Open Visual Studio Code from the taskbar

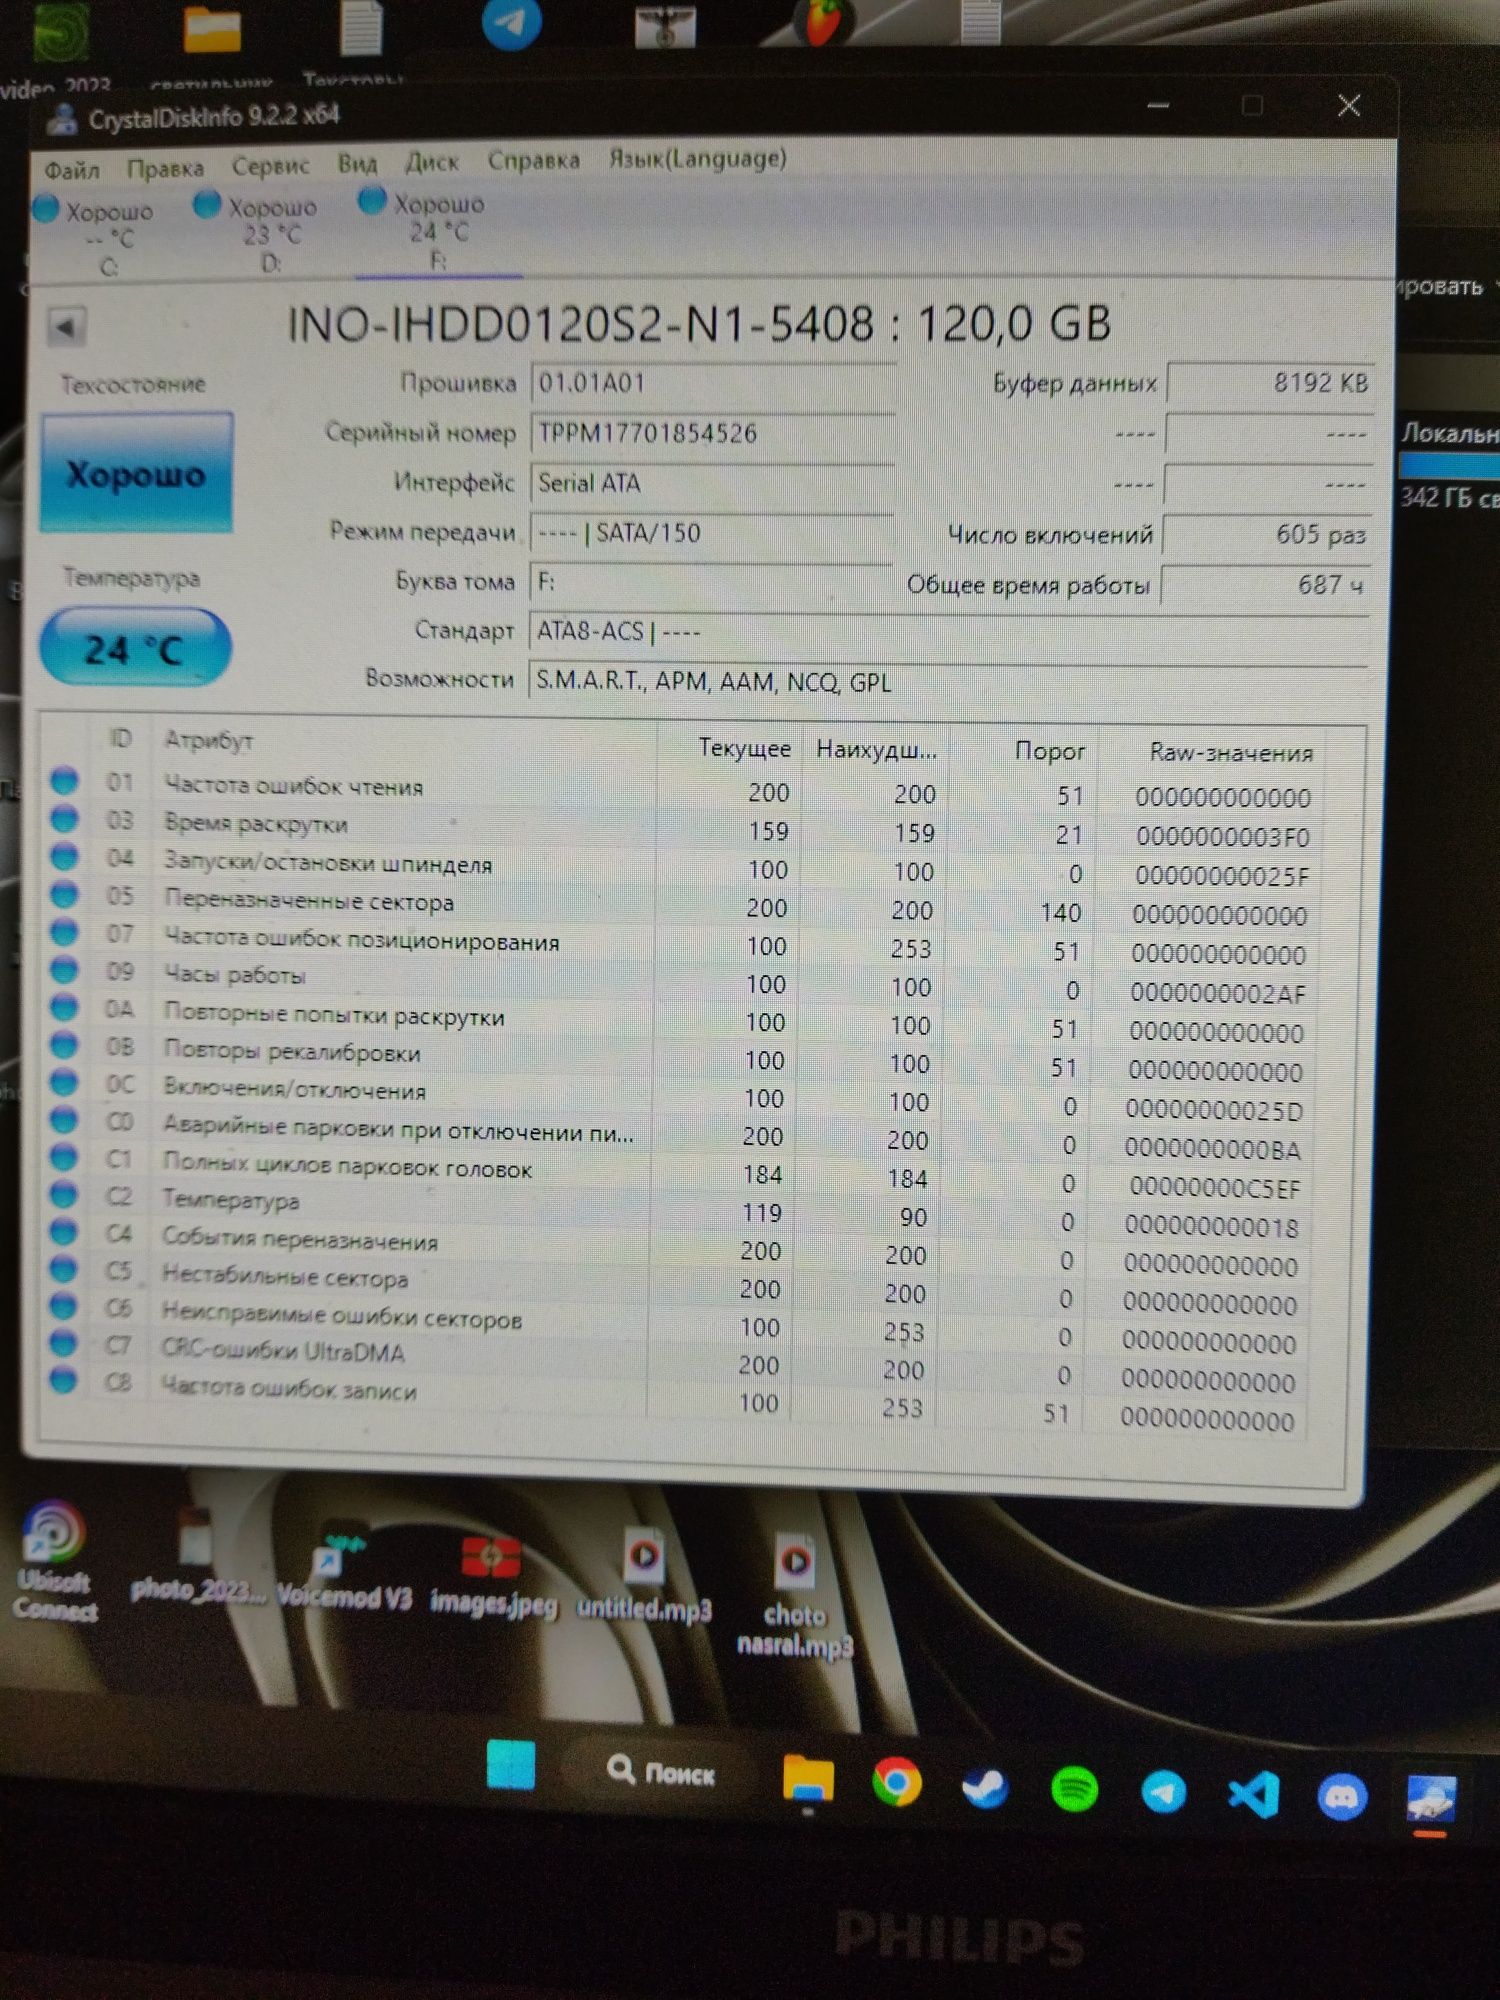click(x=1253, y=1794)
